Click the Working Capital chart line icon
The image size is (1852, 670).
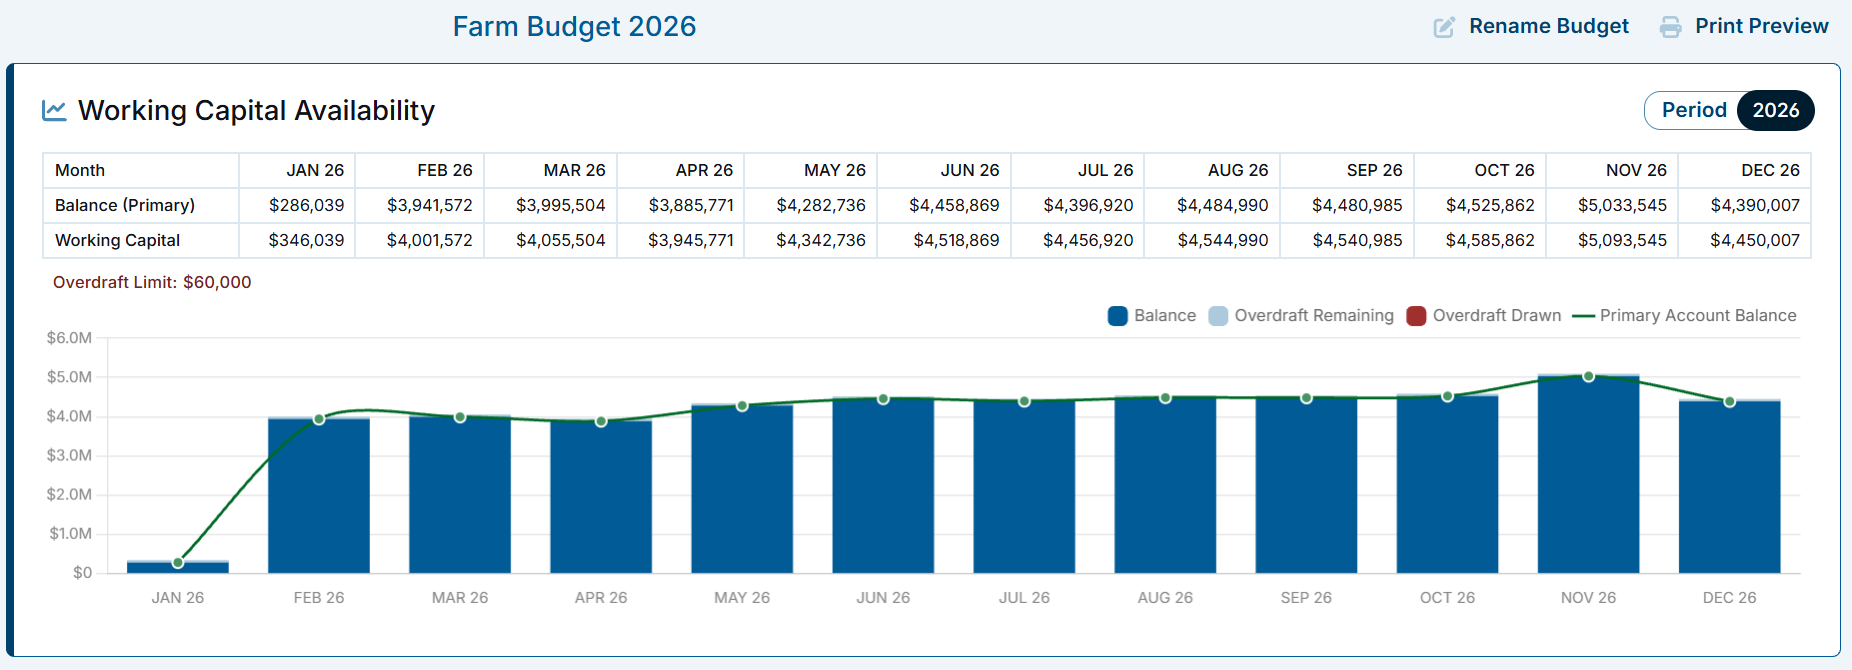coord(54,110)
